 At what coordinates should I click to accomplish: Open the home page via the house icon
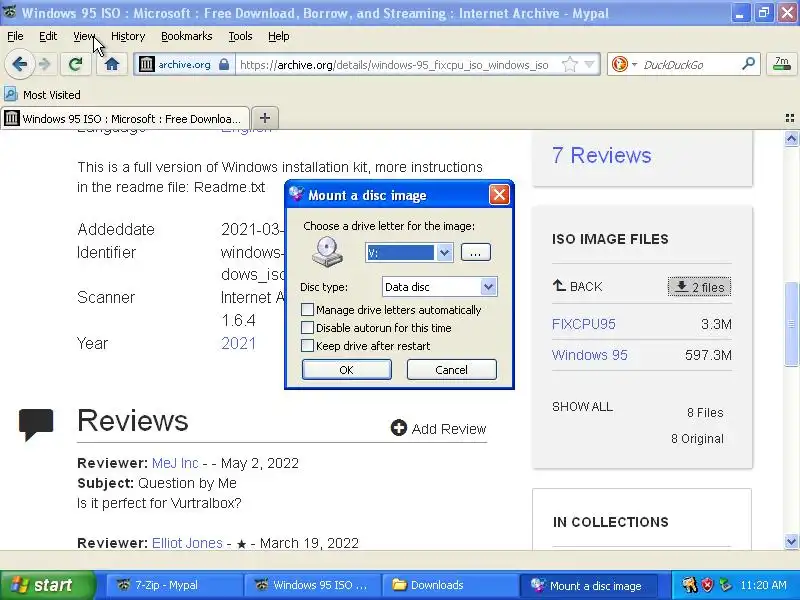(x=112, y=64)
